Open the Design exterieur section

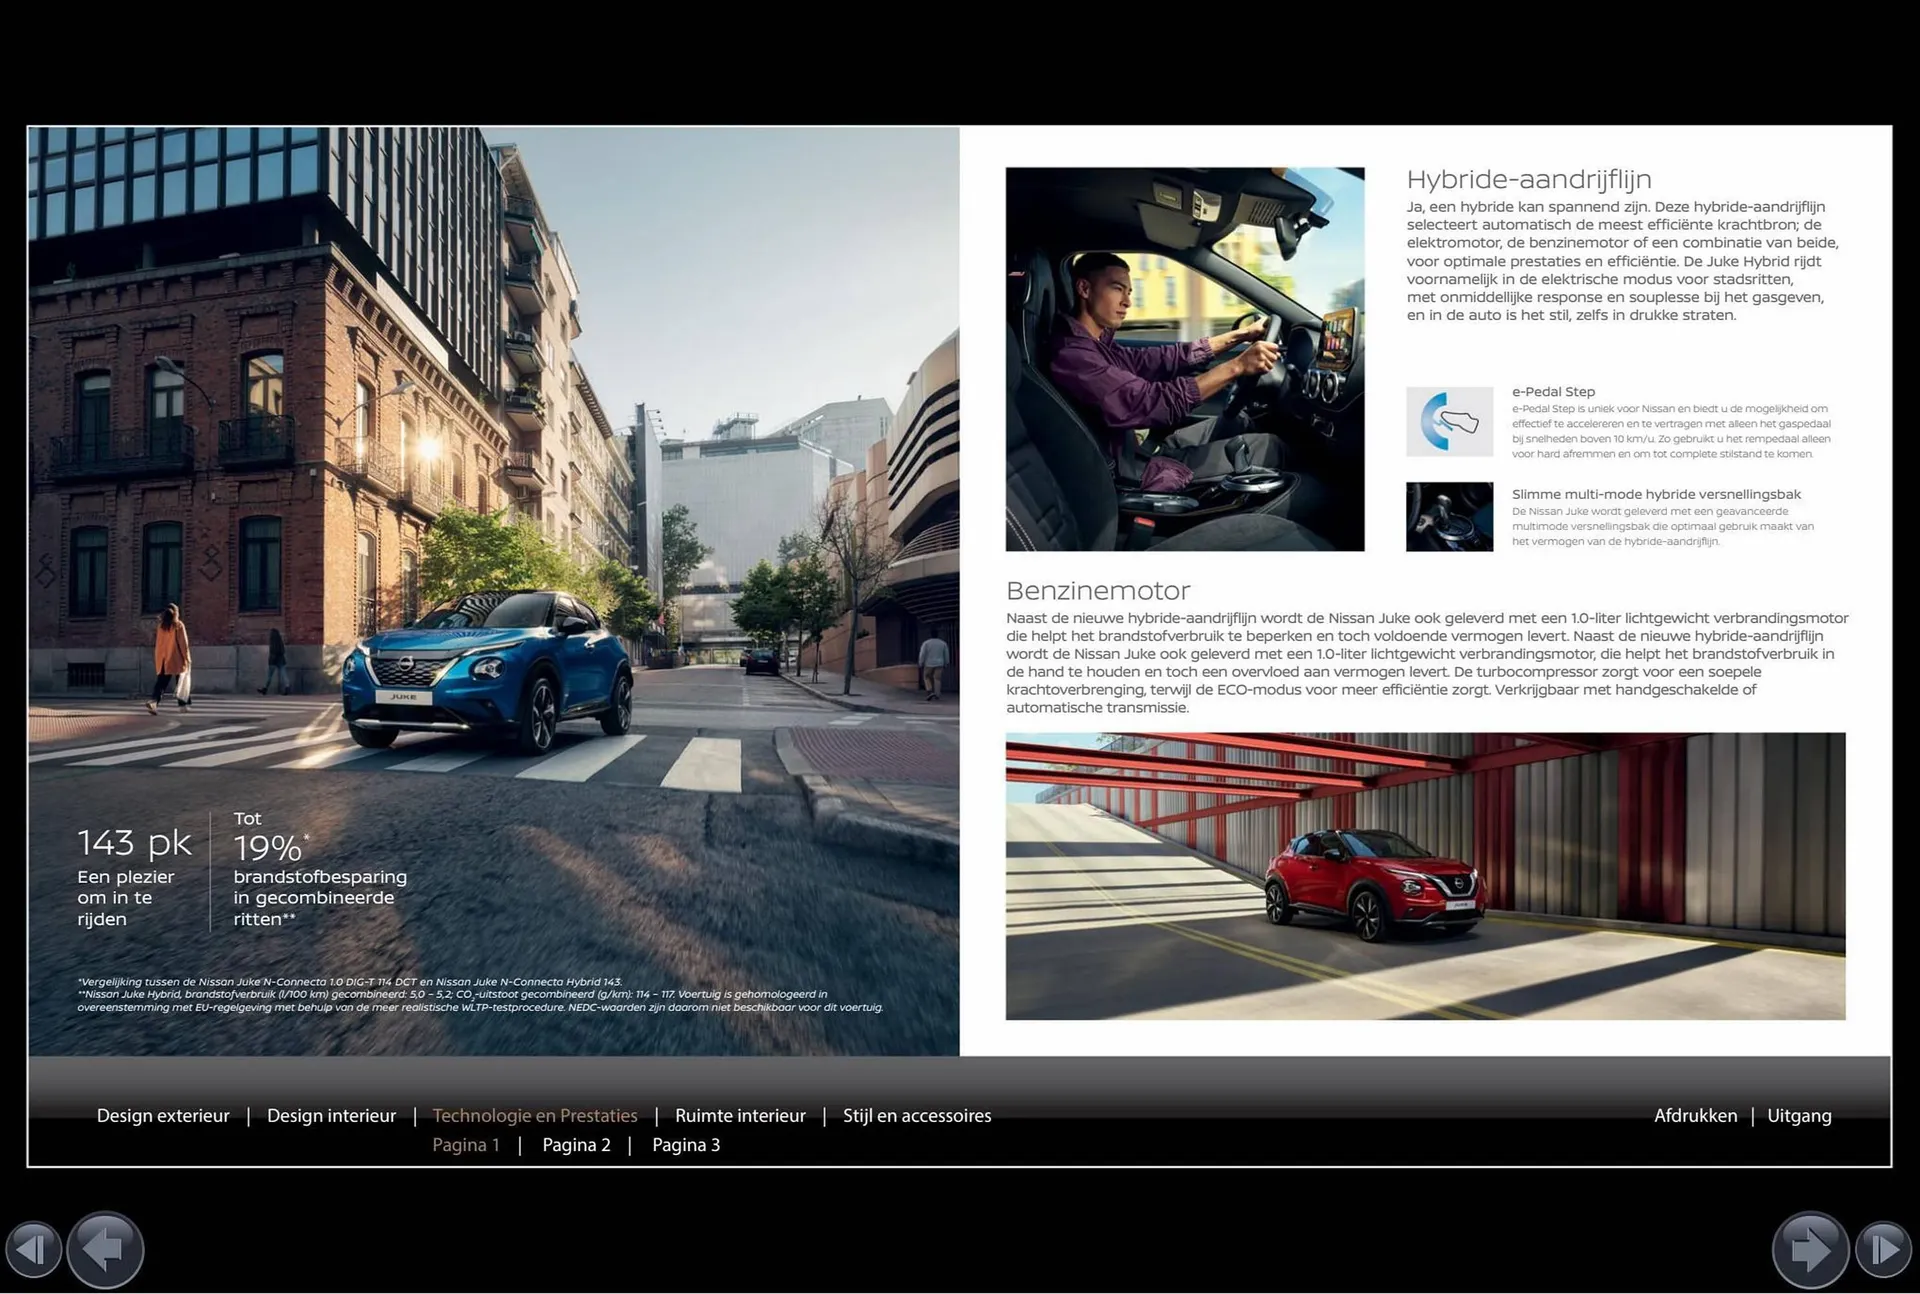pyautogui.click(x=163, y=1116)
